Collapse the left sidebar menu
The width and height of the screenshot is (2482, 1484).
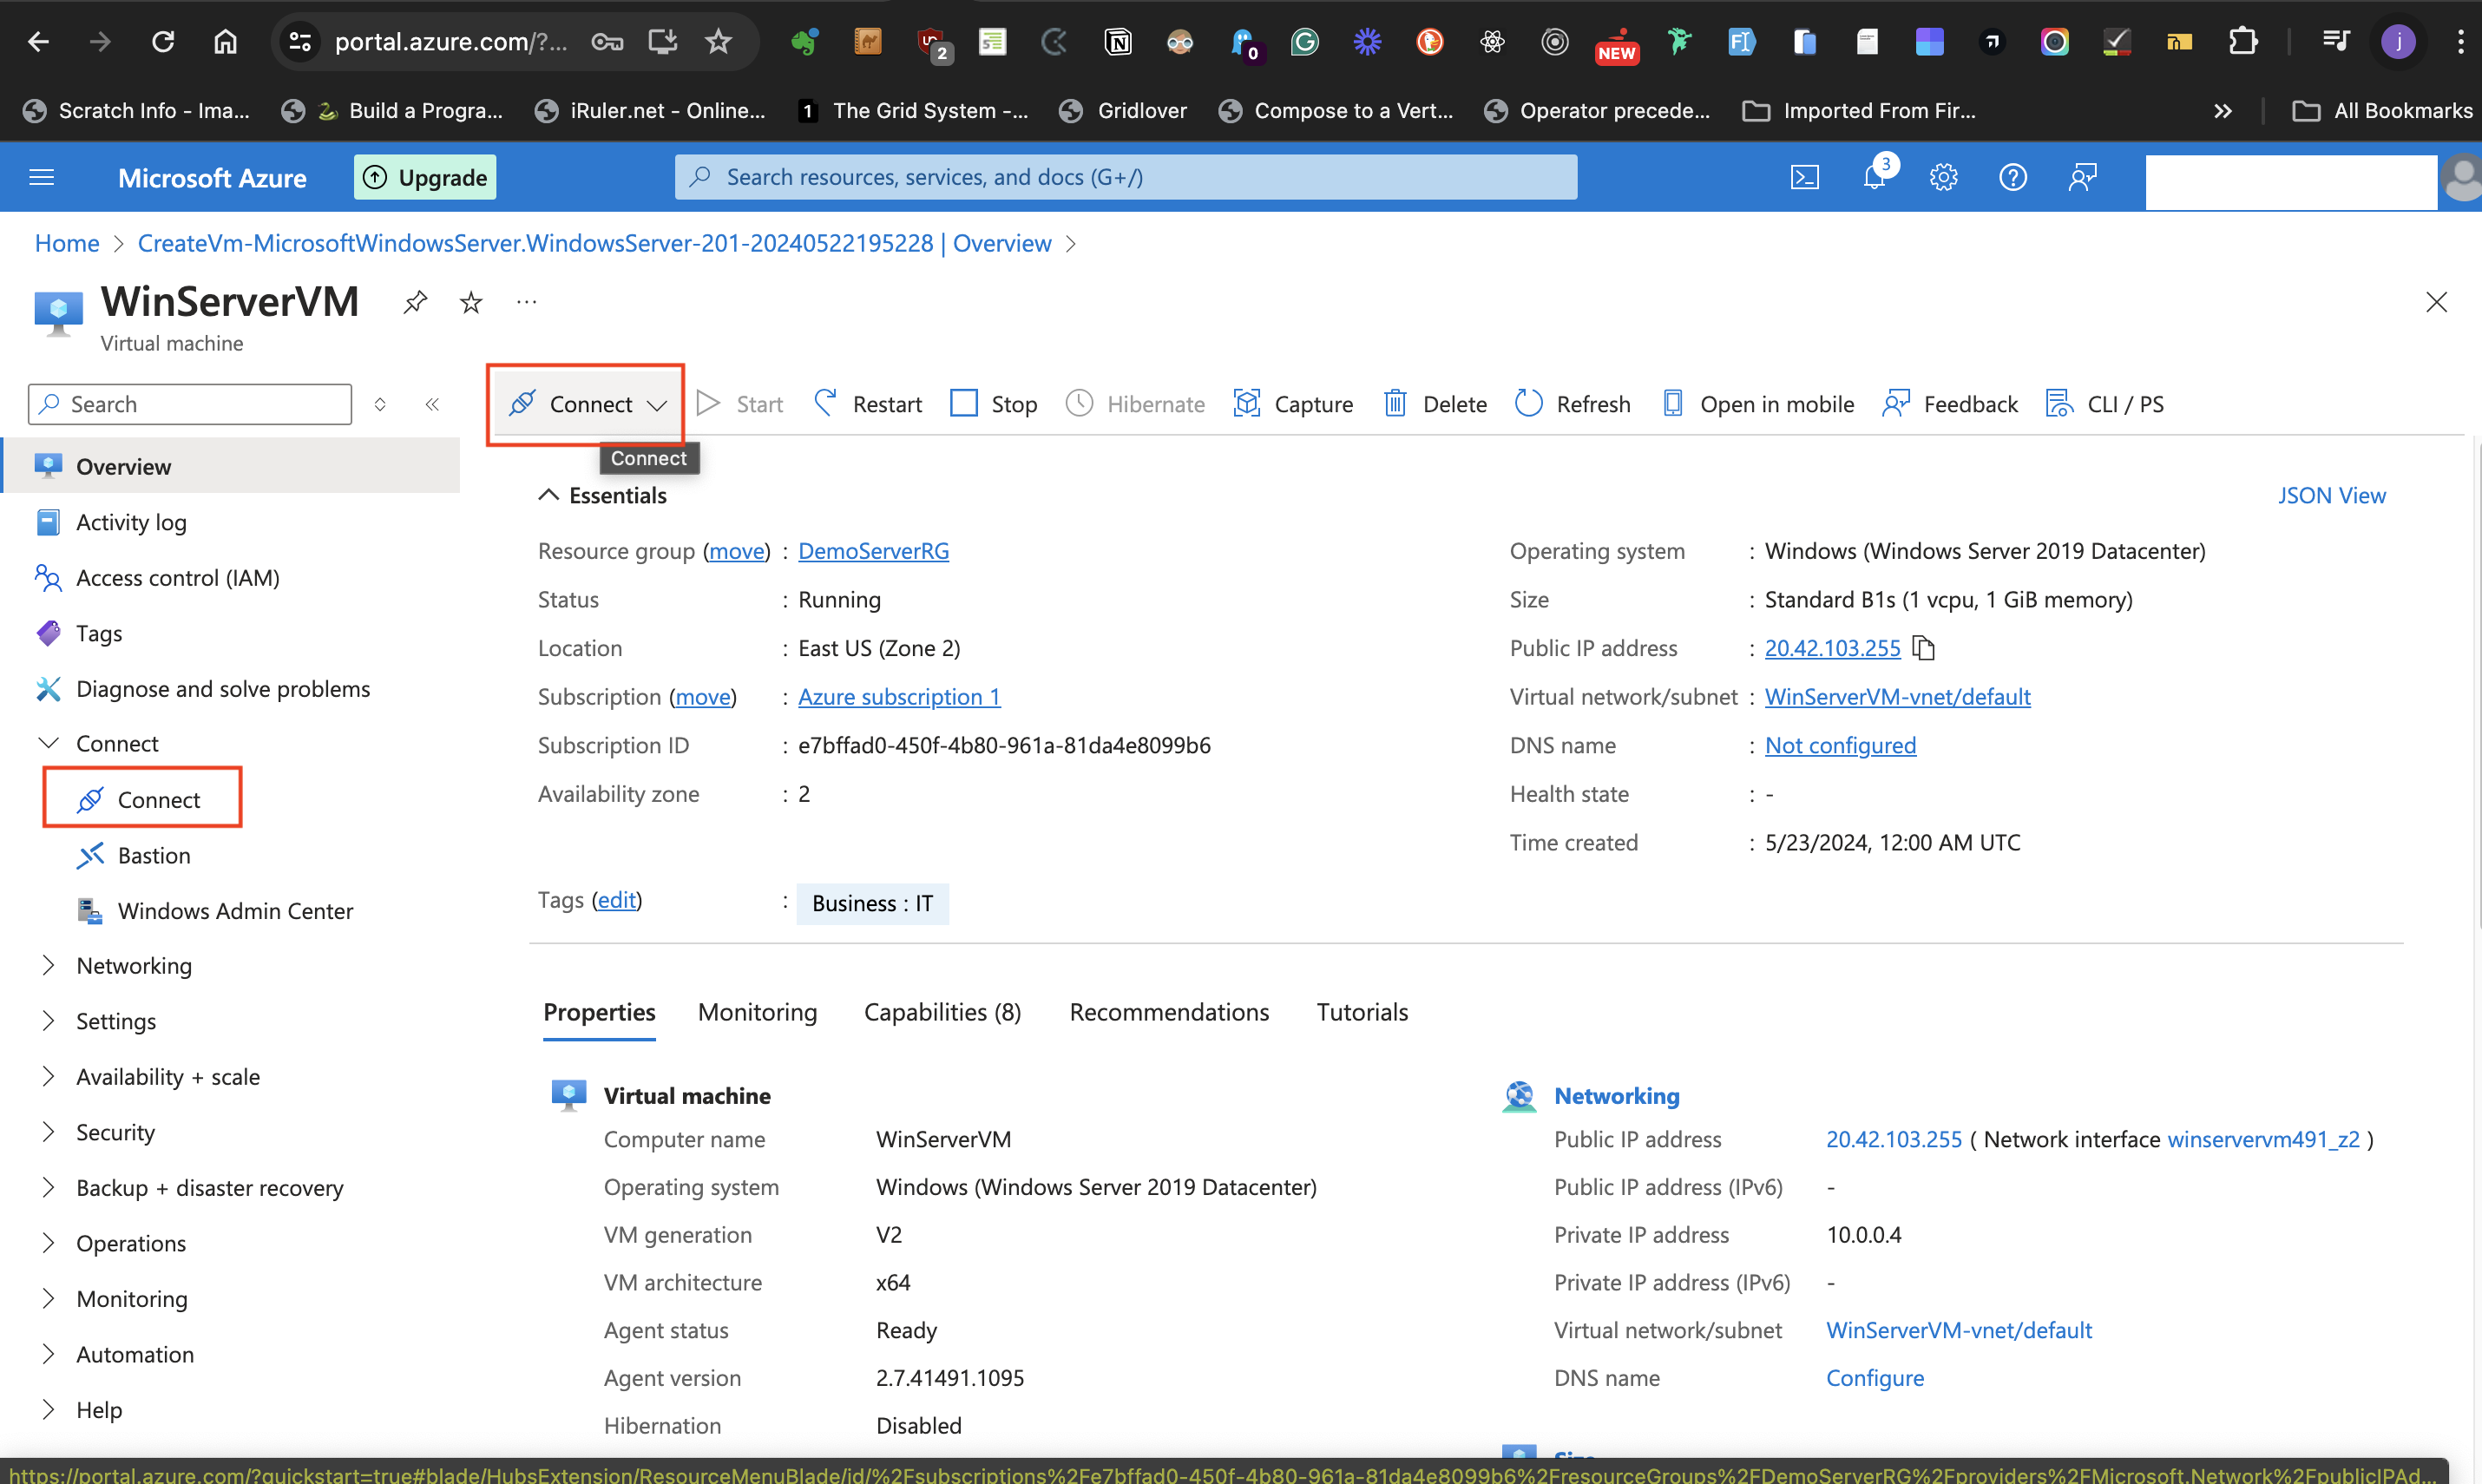432,404
